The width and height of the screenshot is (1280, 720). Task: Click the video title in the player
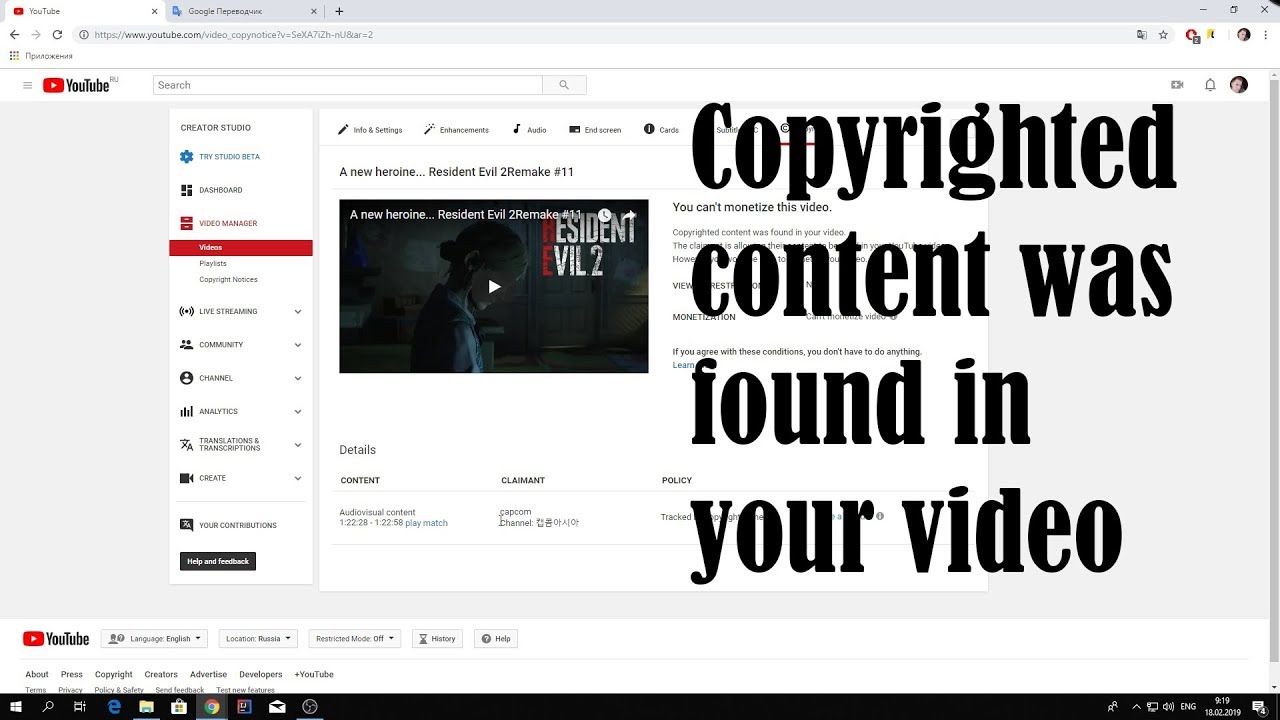[x=466, y=215]
